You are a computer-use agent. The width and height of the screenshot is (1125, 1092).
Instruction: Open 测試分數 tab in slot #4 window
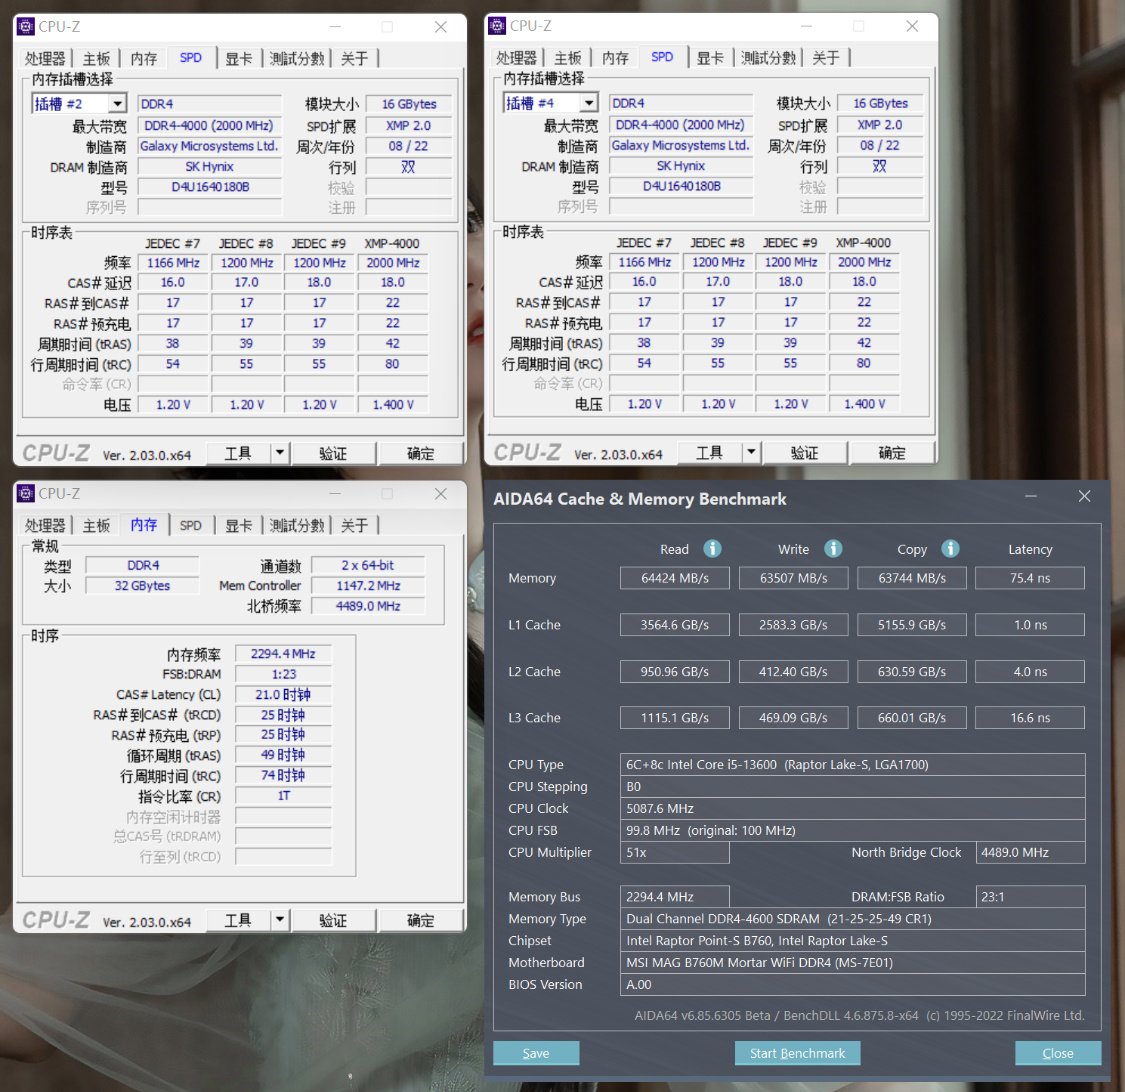point(768,57)
